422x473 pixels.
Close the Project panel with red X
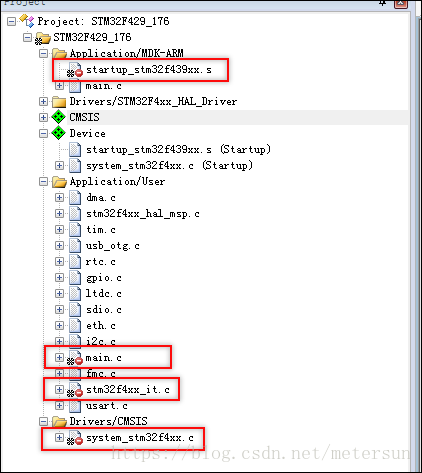point(401,3)
